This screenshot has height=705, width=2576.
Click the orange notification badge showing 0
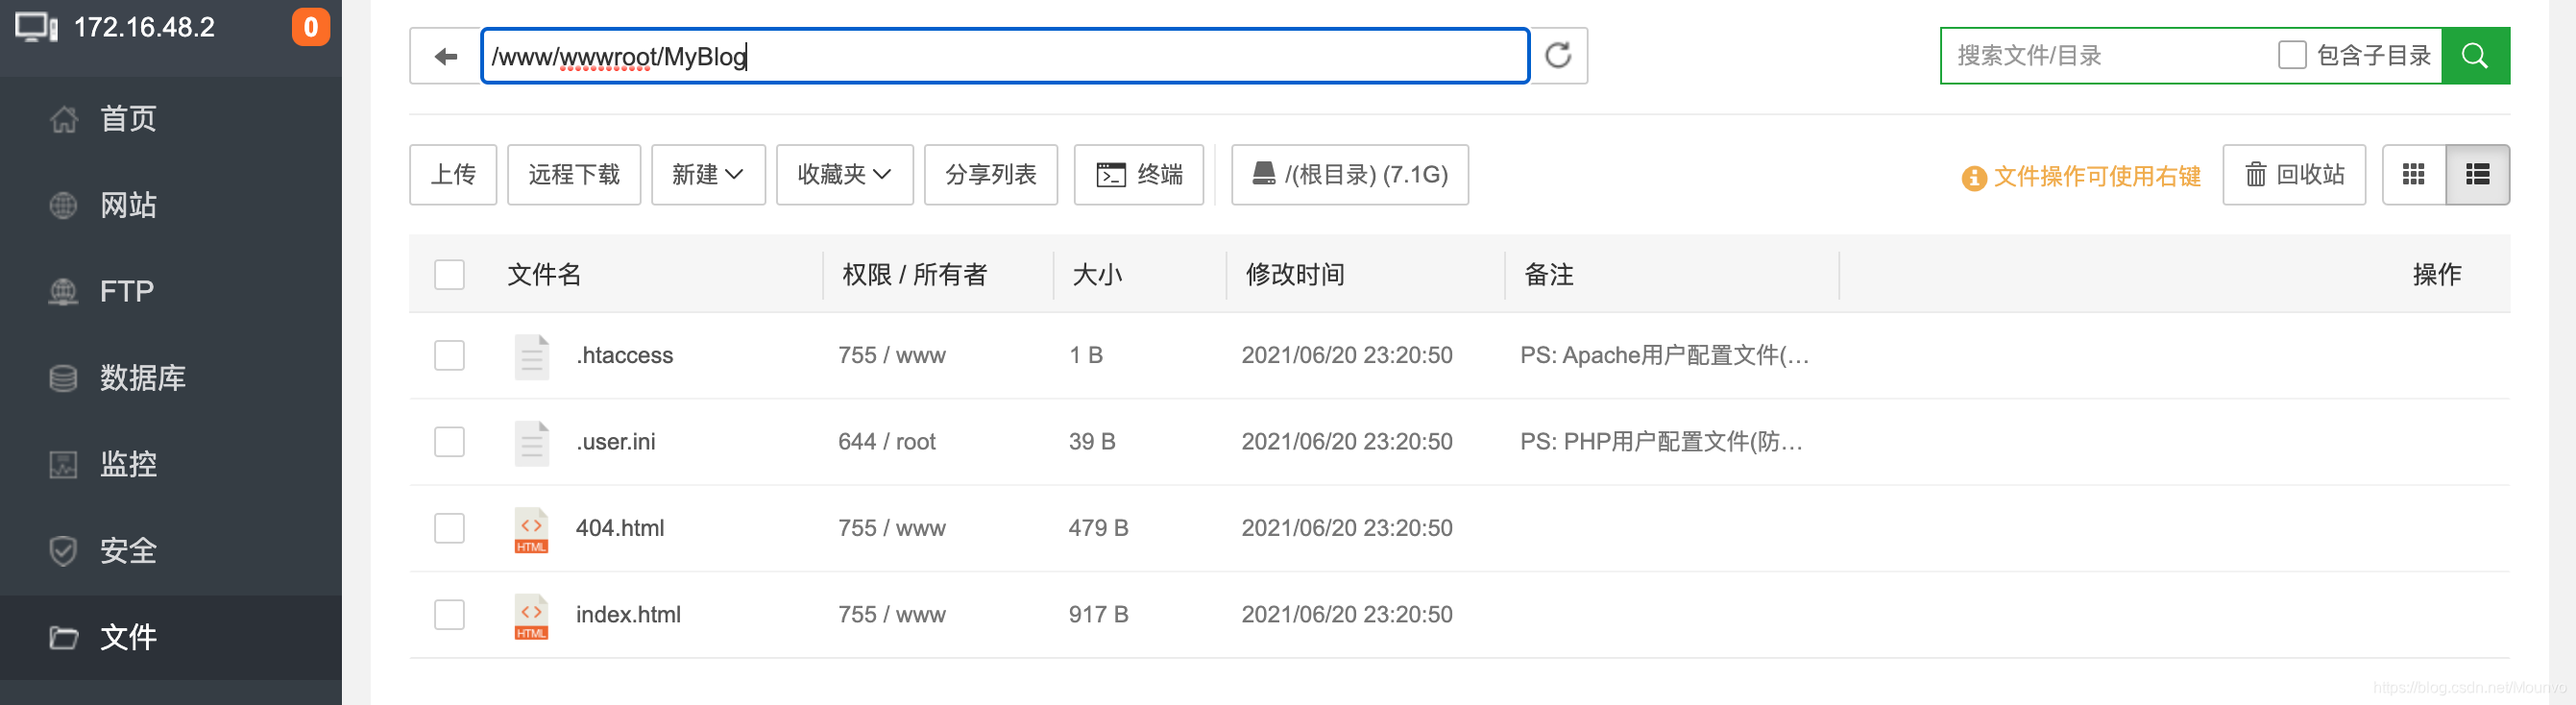[x=311, y=27]
